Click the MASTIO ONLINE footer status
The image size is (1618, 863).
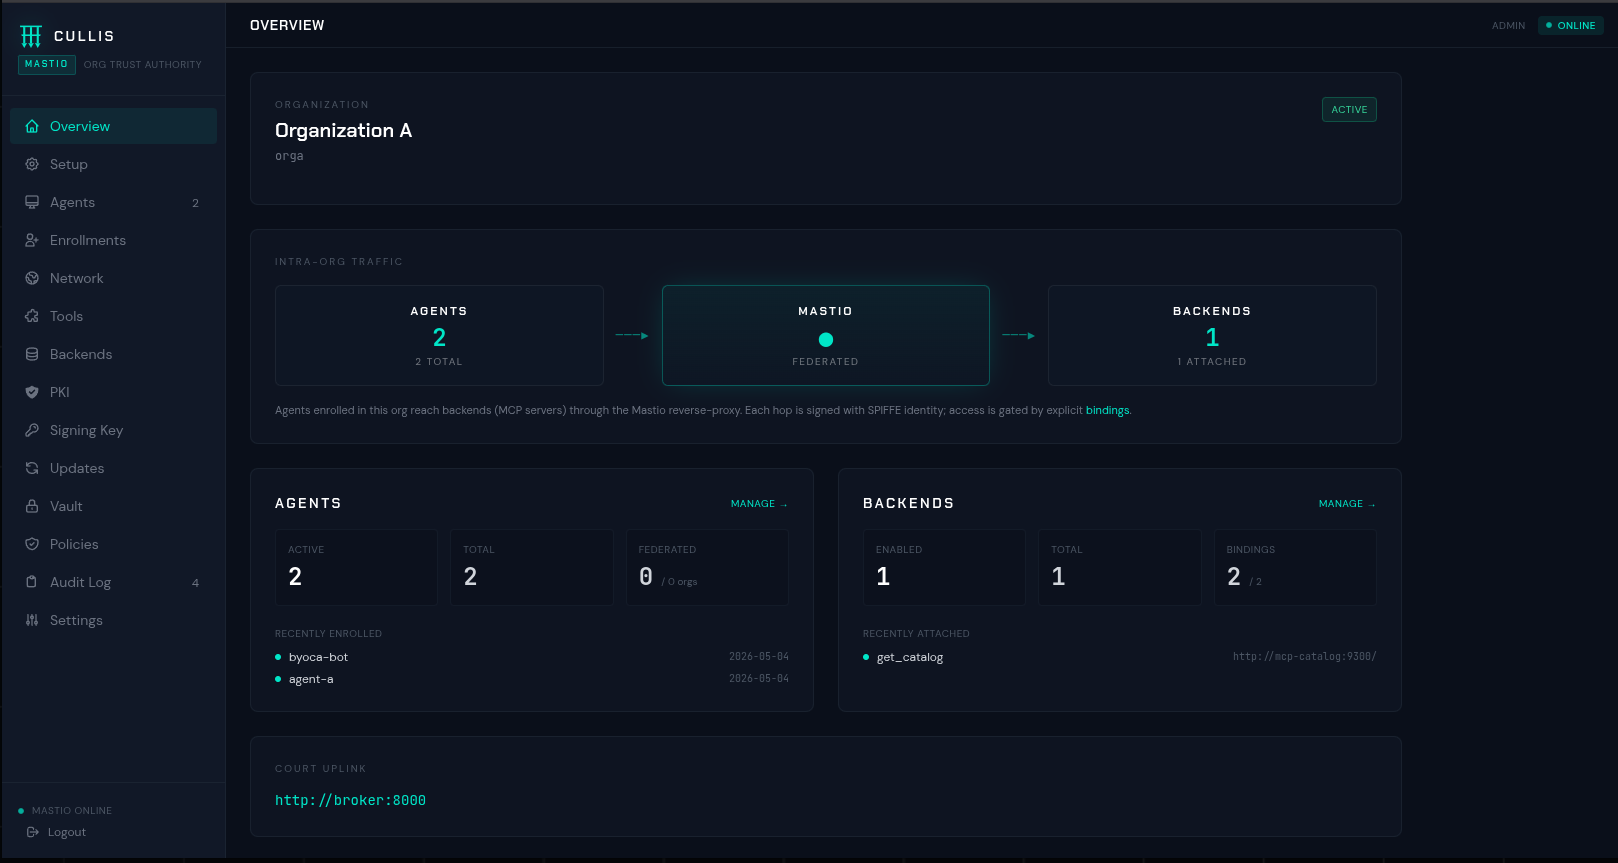click(x=66, y=811)
